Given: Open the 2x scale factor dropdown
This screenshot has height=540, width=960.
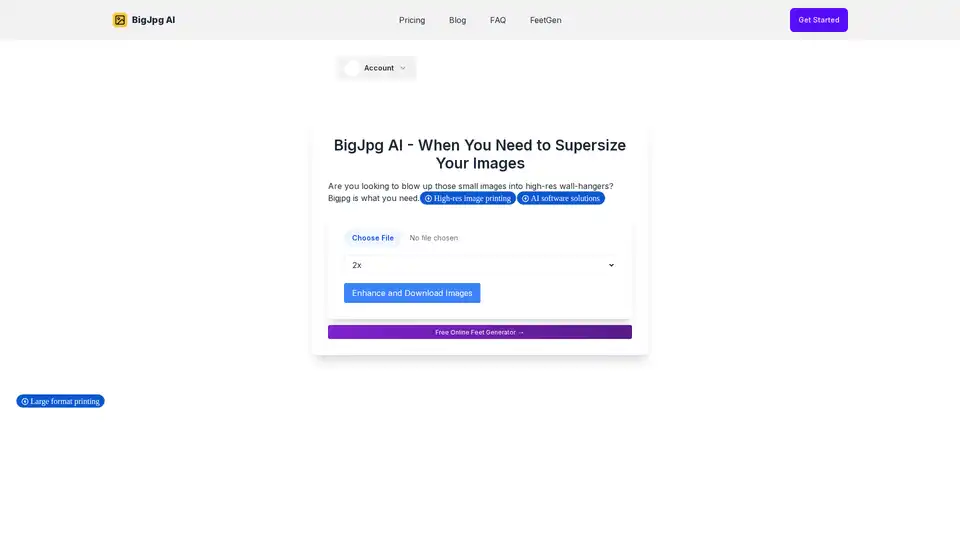Looking at the screenshot, I should 480,265.
